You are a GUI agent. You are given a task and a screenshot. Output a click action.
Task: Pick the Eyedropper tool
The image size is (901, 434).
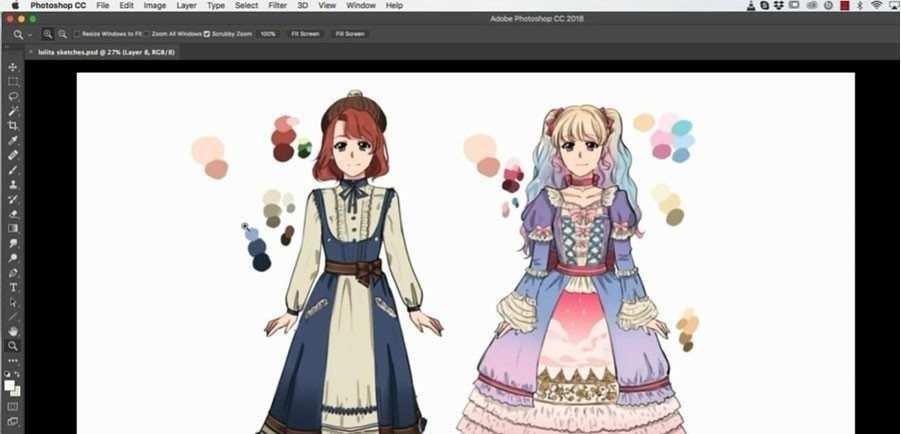point(13,140)
